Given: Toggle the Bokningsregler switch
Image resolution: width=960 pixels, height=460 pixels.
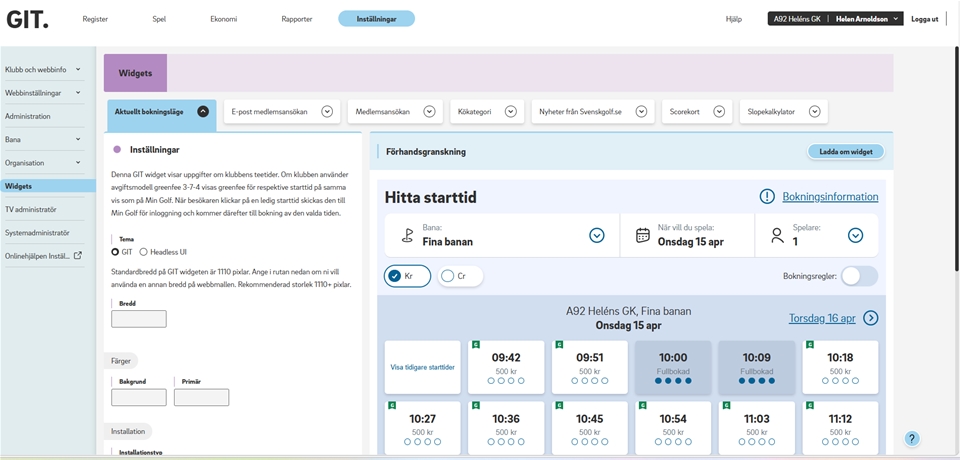Looking at the screenshot, I should [x=859, y=276].
